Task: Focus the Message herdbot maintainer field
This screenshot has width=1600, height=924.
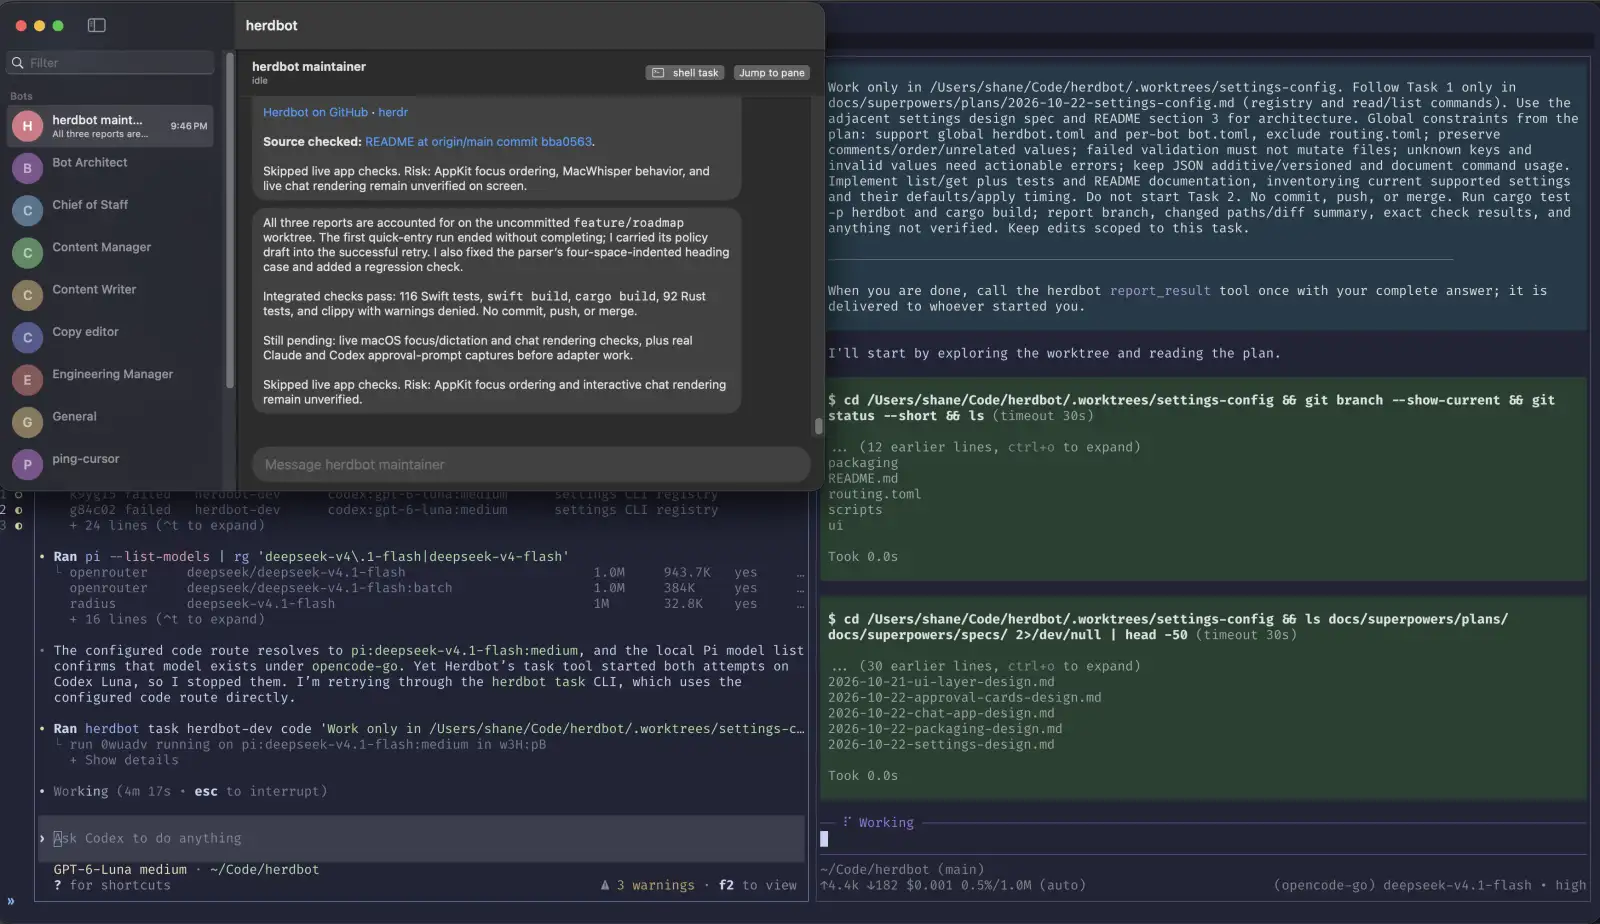Action: 531,464
